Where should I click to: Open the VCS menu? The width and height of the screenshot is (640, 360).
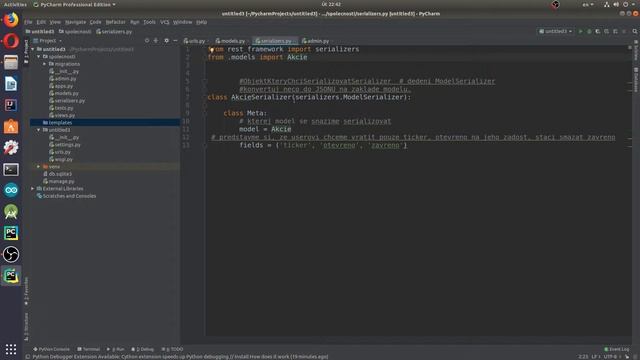tap(164, 22)
